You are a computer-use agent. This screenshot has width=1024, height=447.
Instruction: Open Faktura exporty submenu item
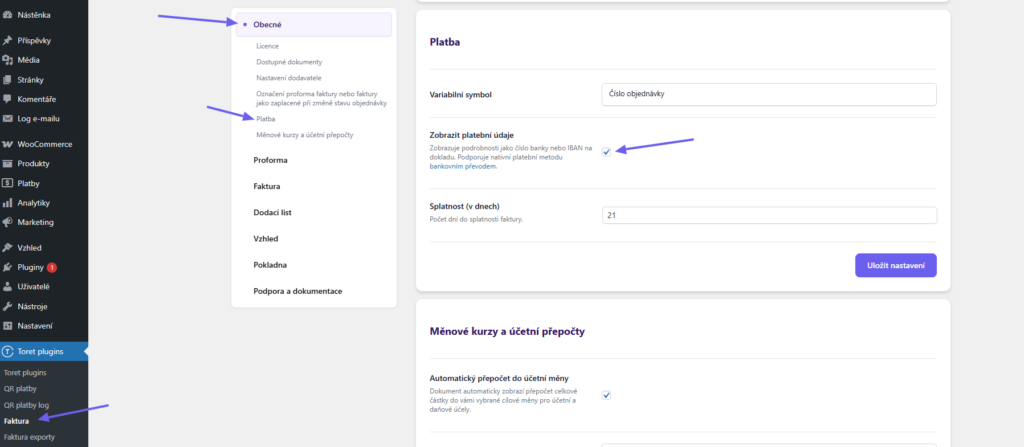[29, 437]
